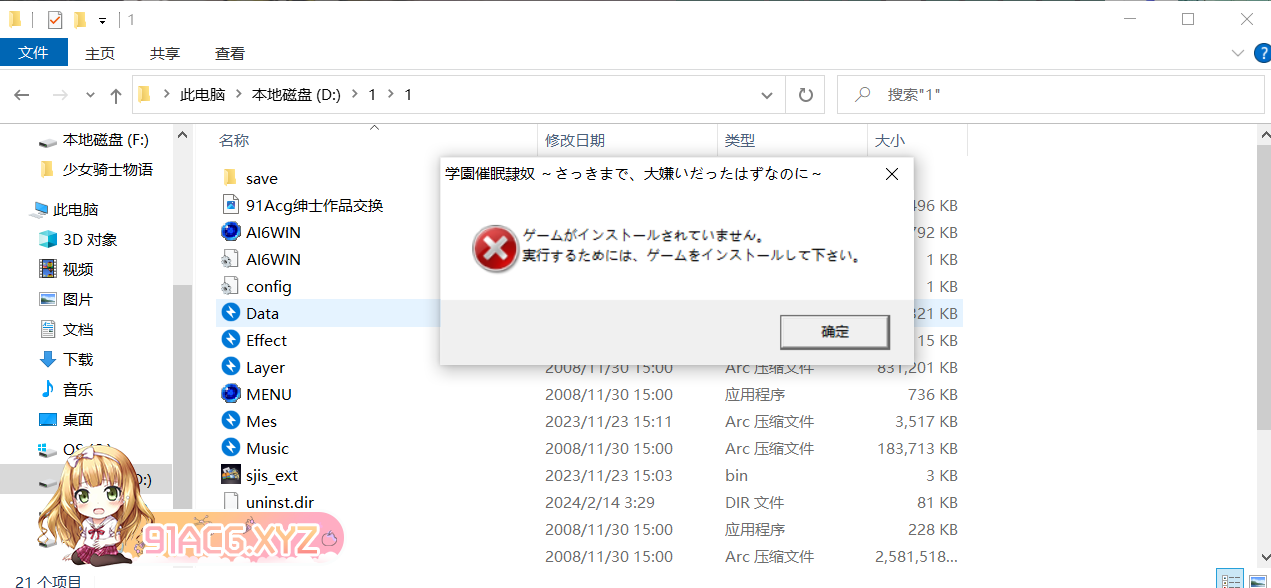Switch to the 查看 ribbon tab
Screen dimensions: 1271x588
pyautogui.click(x=230, y=53)
